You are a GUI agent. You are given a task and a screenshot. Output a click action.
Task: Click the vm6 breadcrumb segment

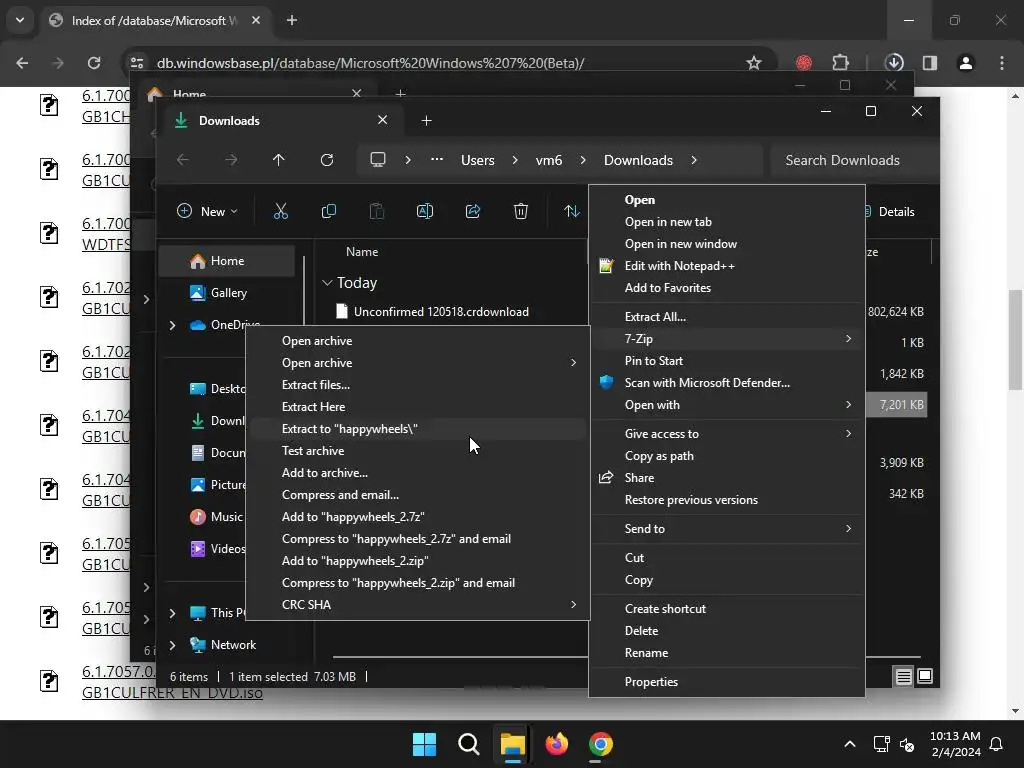point(549,160)
